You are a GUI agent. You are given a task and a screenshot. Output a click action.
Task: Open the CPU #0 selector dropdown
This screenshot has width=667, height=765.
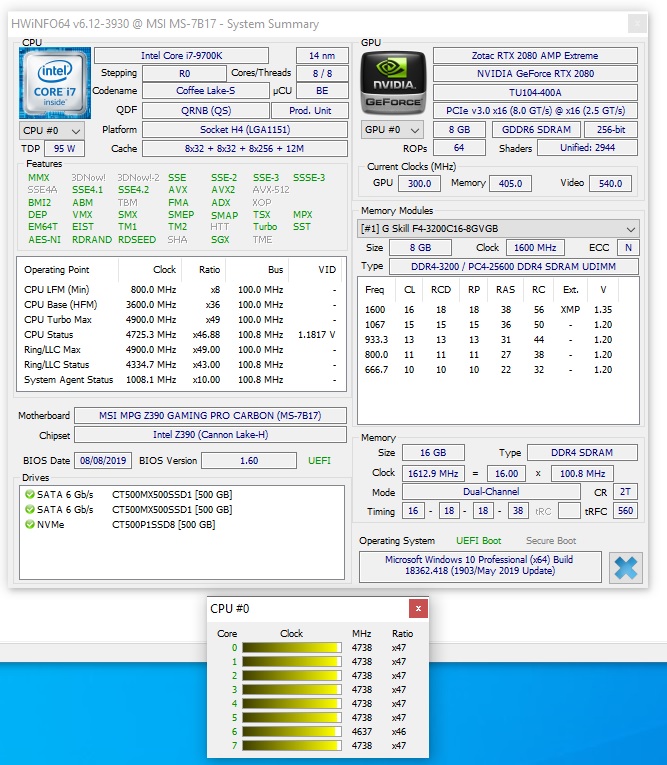click(x=52, y=131)
